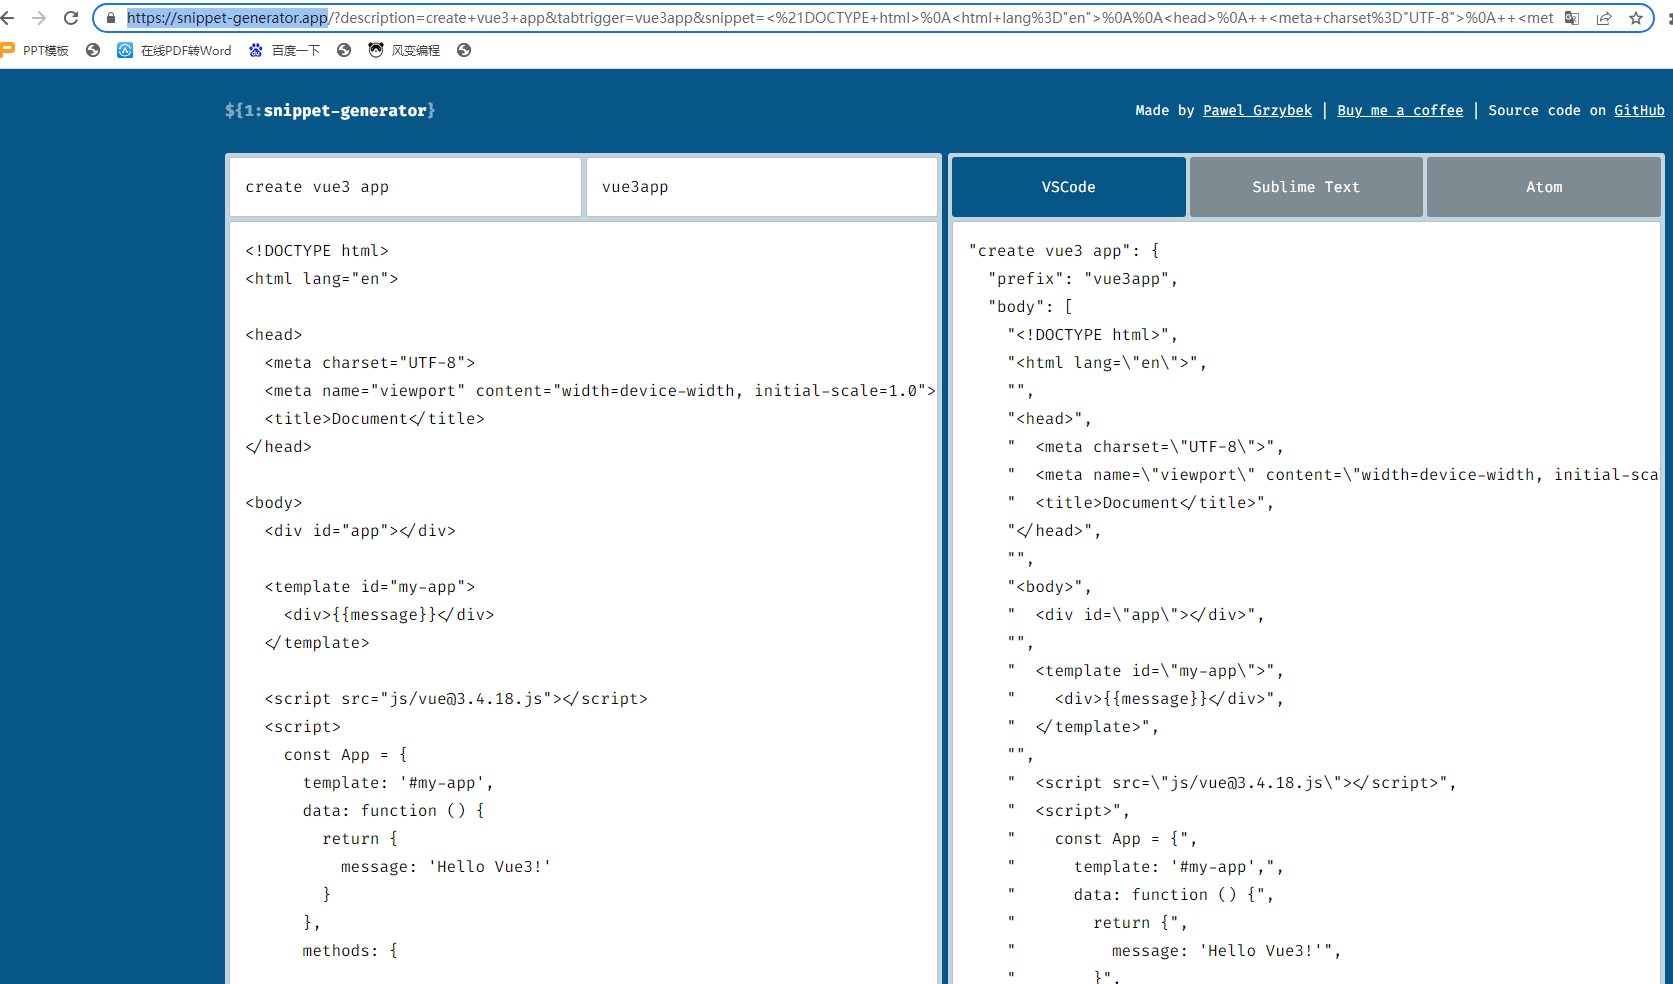Screen dimensions: 1673x984
Task: Go back to the previous page
Action: (x=8, y=18)
